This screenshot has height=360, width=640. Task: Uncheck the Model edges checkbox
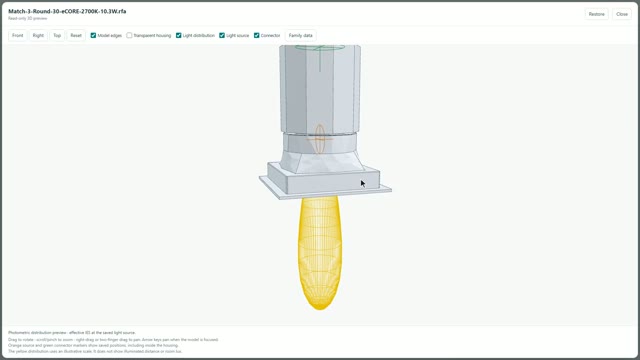93,36
